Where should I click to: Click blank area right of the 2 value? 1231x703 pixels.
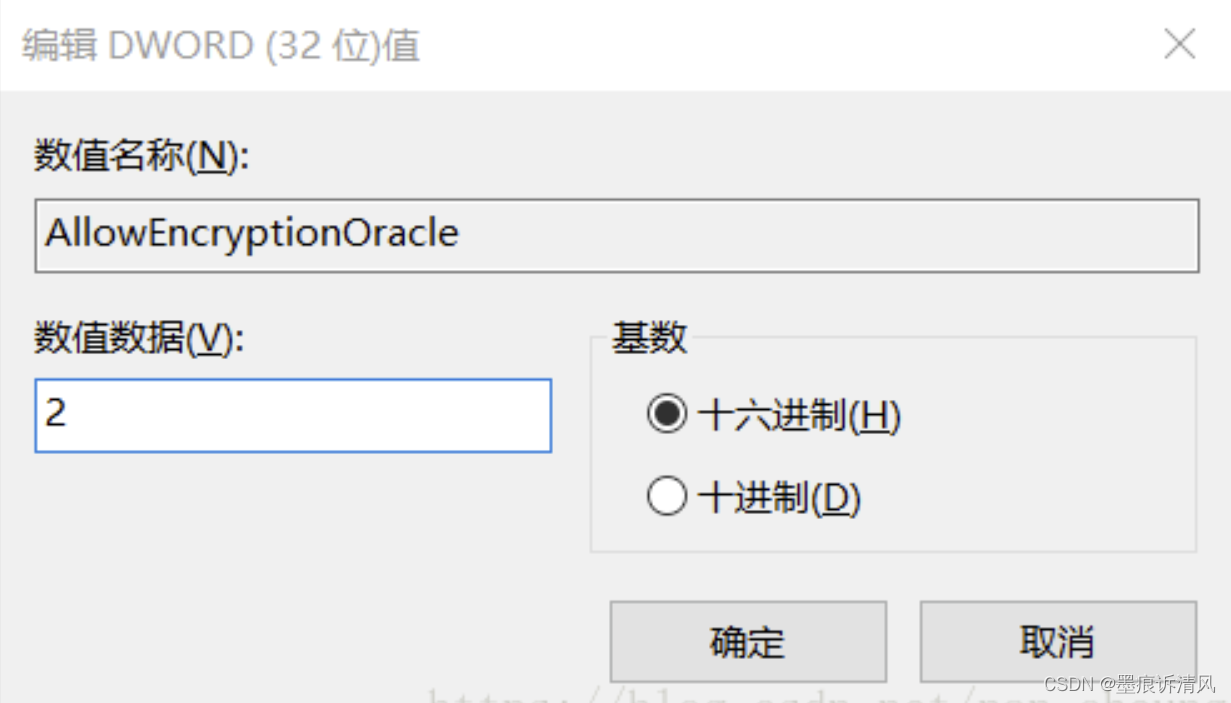pyautogui.click(x=310, y=415)
